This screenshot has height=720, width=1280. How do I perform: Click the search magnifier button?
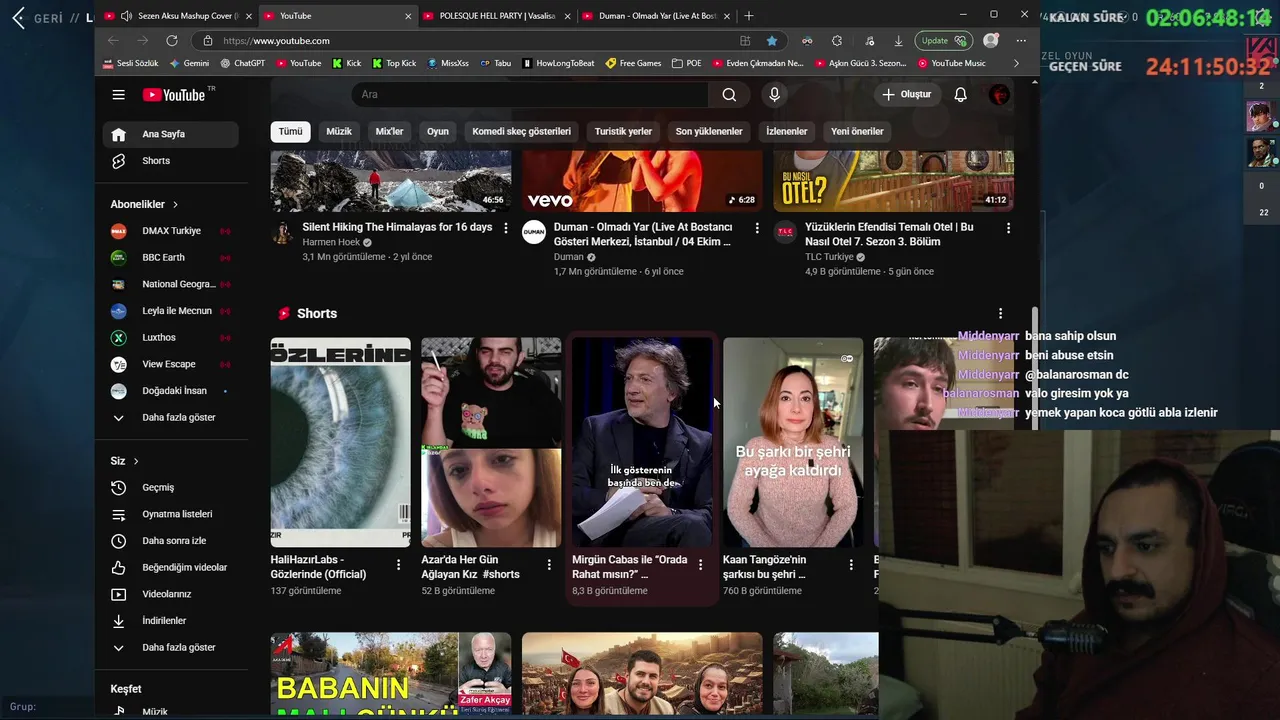(x=729, y=94)
